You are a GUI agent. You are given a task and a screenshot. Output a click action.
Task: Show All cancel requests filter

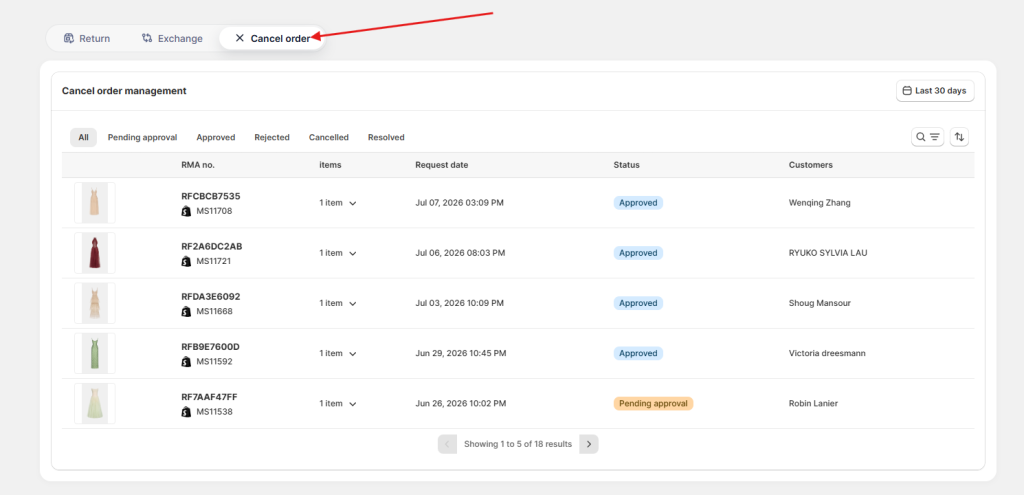84,137
